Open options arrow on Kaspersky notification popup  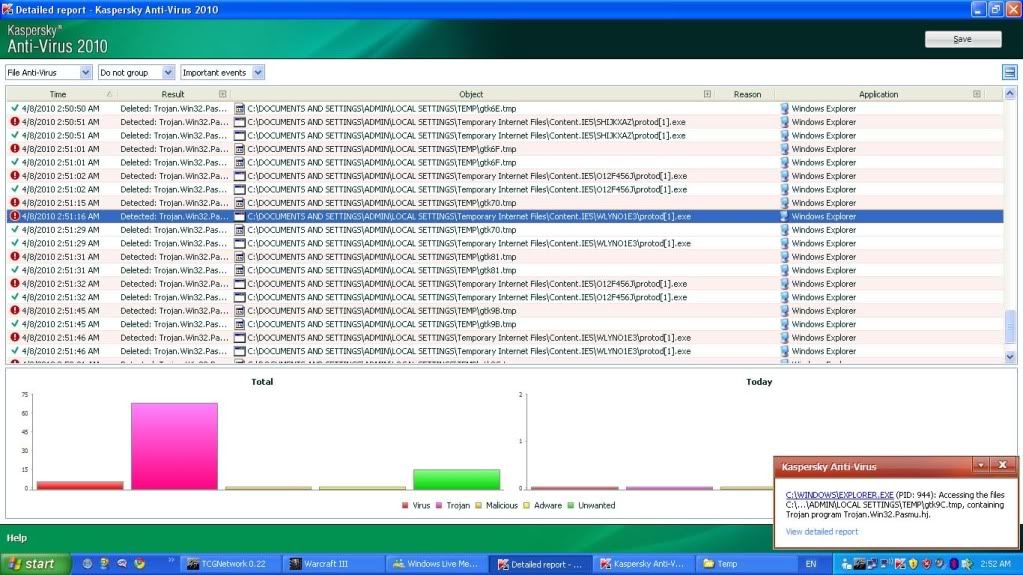point(981,466)
